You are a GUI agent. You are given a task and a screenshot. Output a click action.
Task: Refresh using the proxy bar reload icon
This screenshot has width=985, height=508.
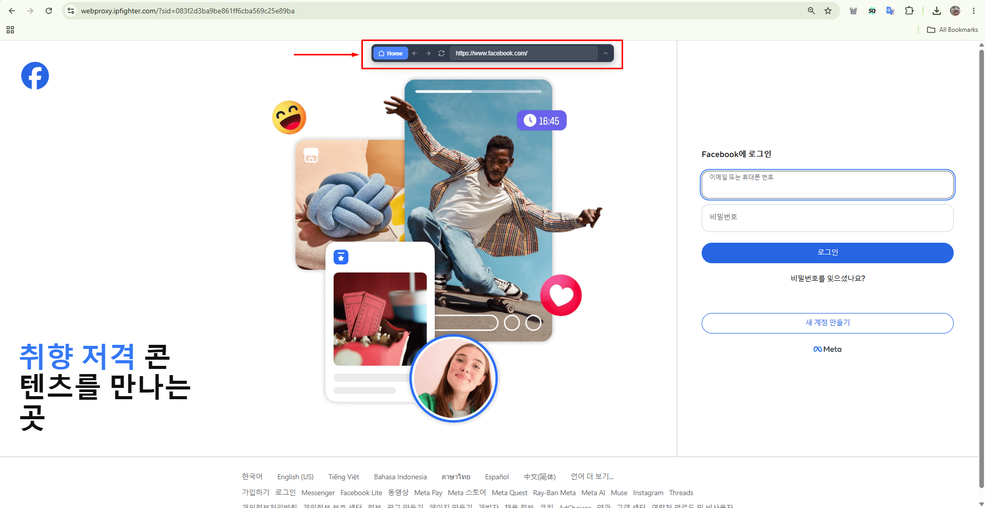tap(442, 53)
